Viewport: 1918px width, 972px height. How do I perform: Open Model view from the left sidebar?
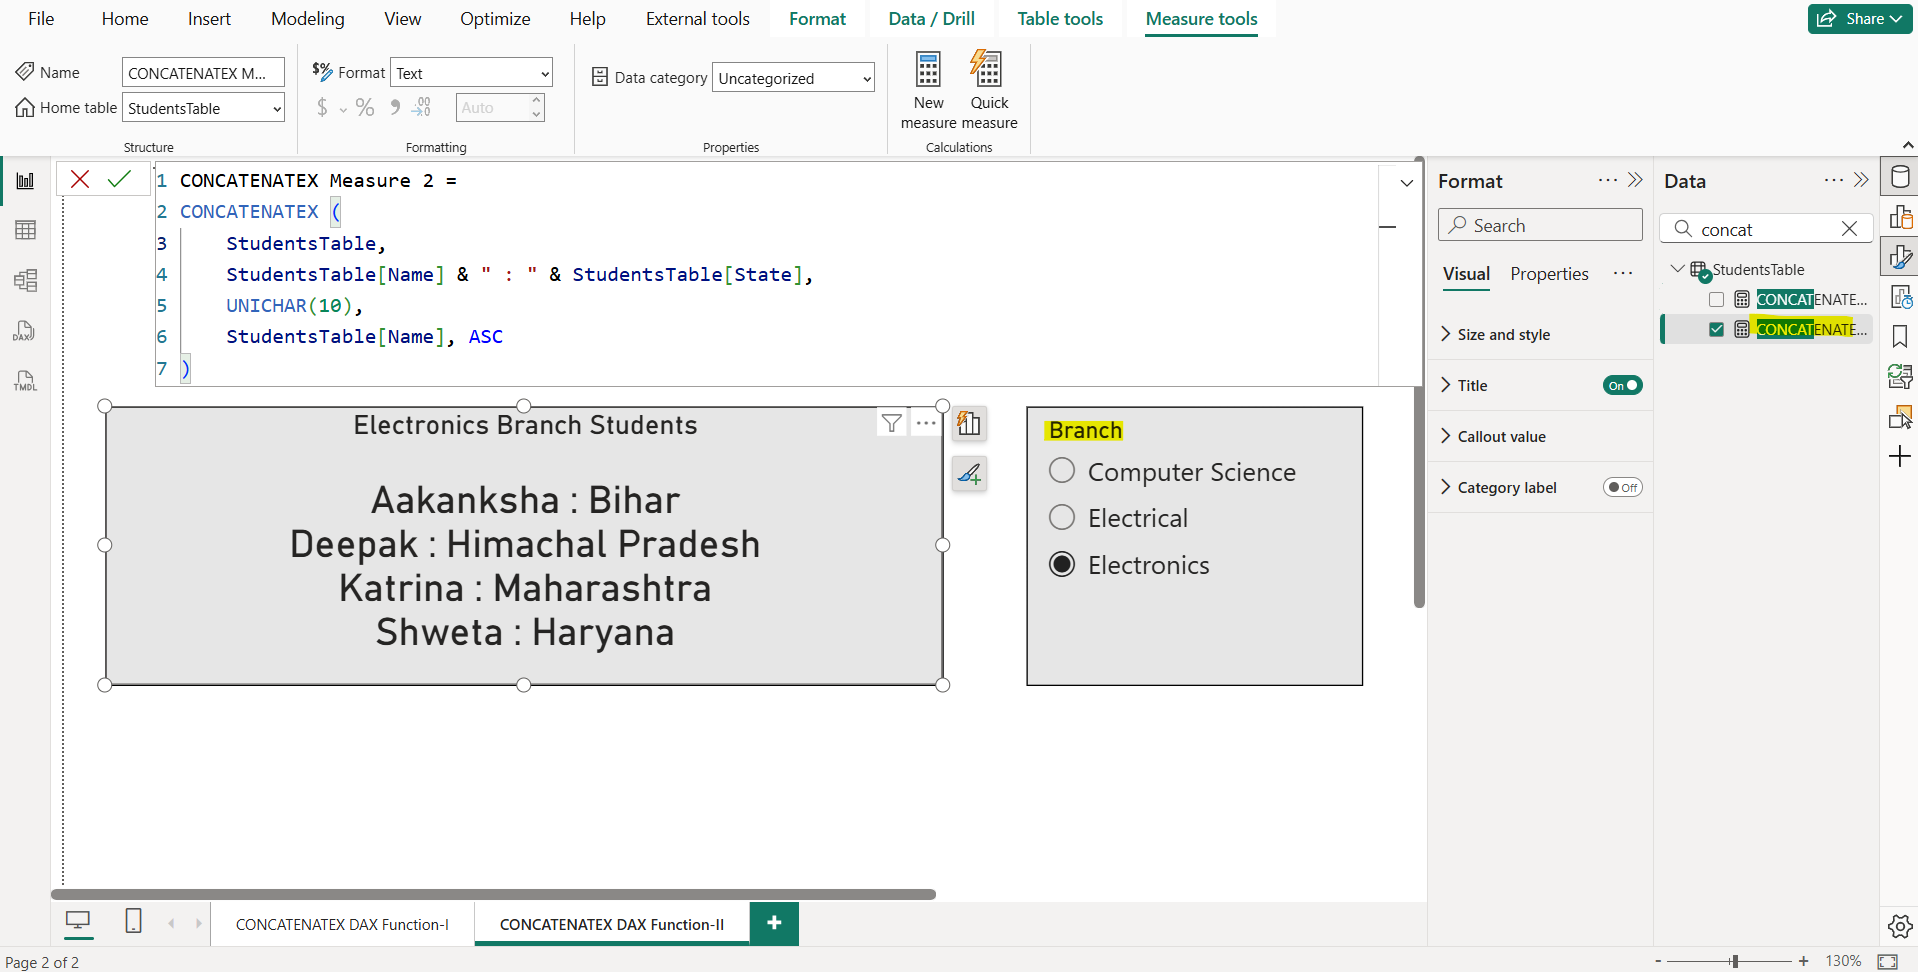(x=25, y=281)
